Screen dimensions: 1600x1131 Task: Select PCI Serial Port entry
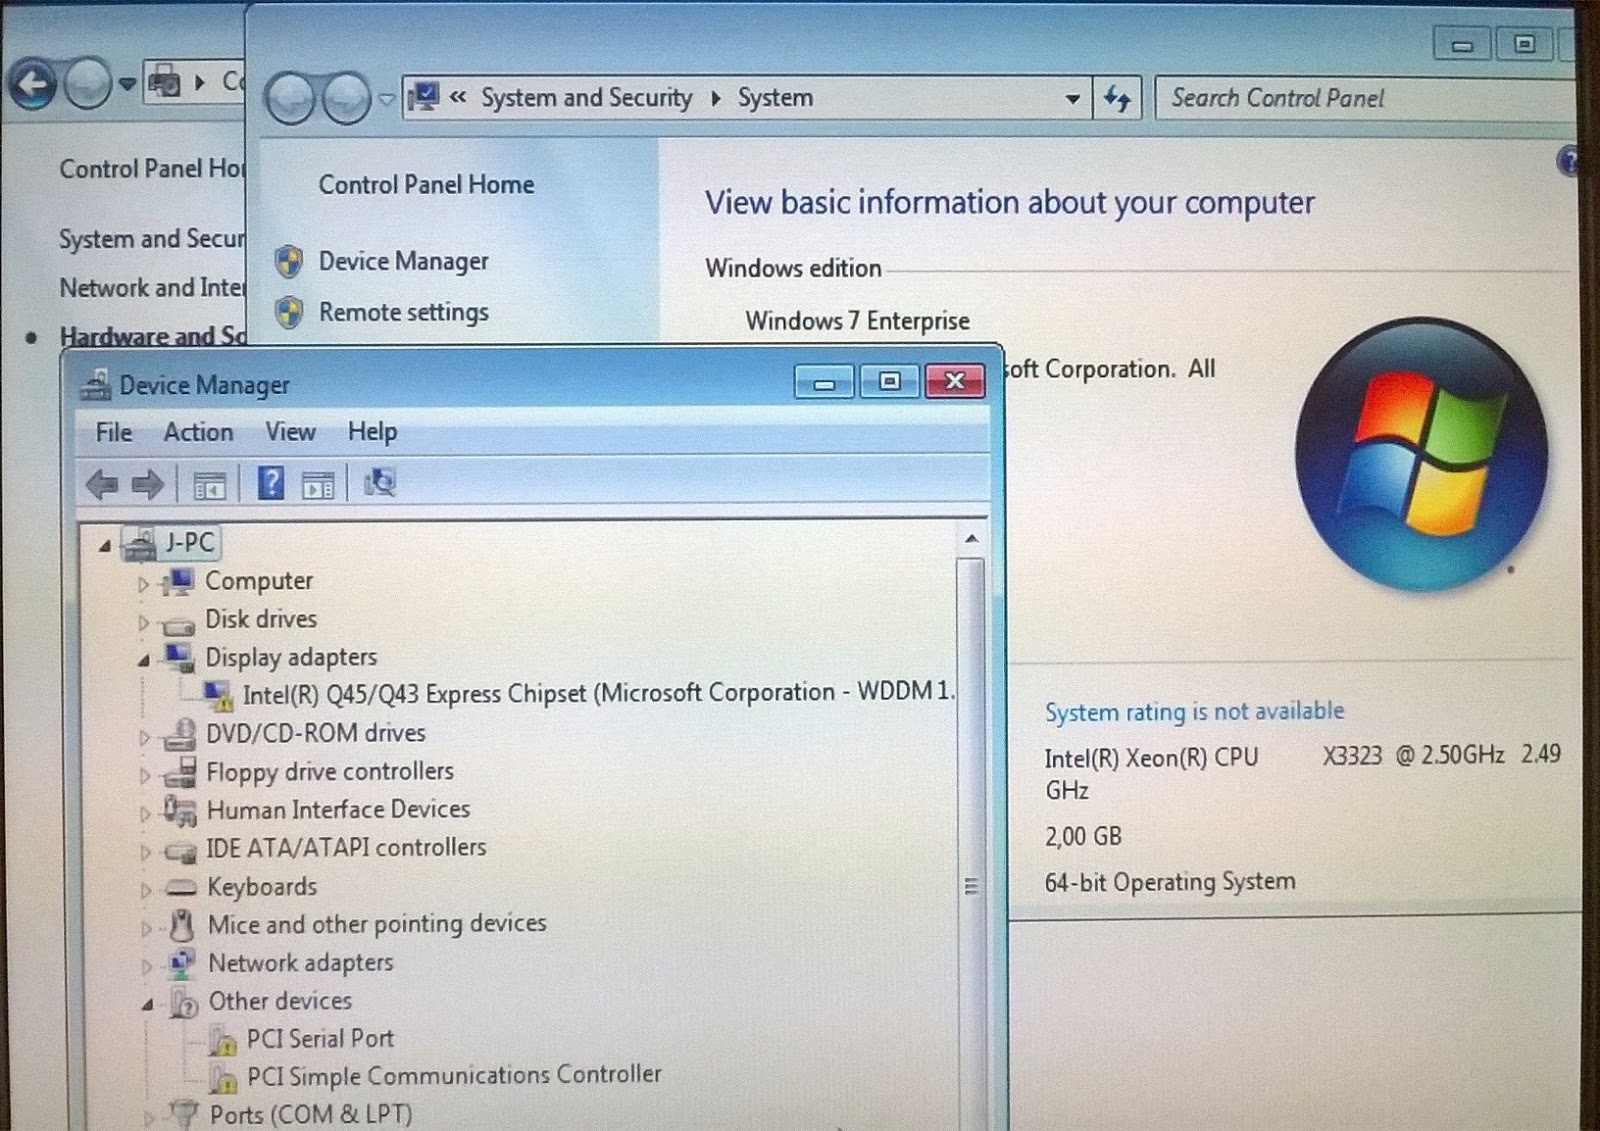(x=320, y=1039)
